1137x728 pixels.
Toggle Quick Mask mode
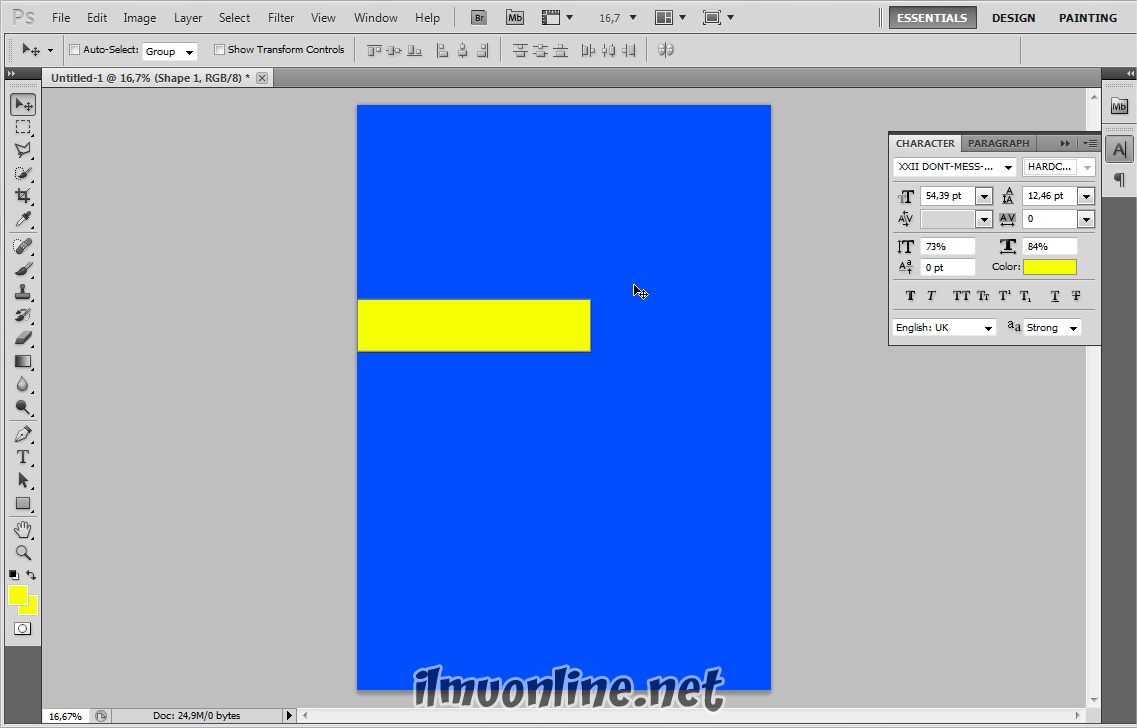(x=22, y=629)
